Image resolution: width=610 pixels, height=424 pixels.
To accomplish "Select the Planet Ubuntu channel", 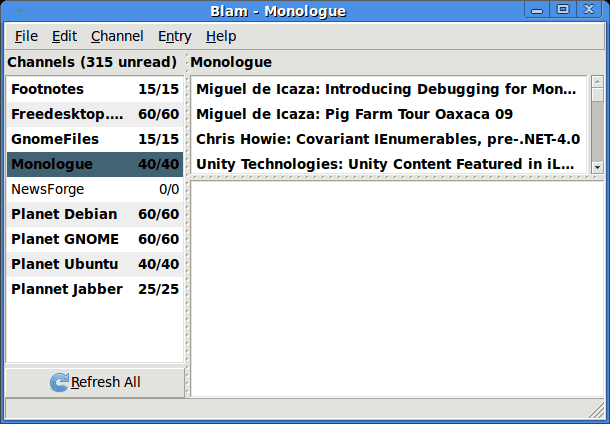I will click(95, 264).
